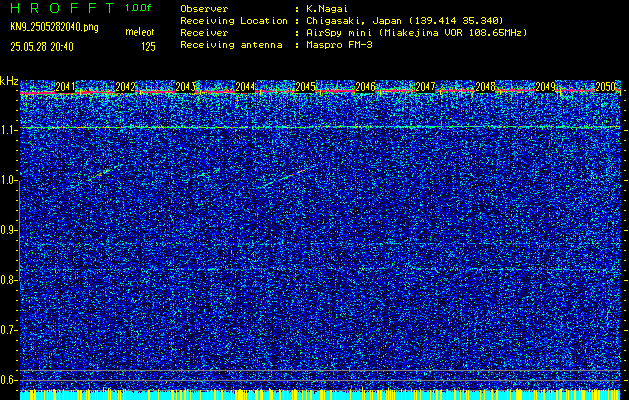629x400 pixels.
Task: Click the Maspro FM-3 antenna text
Action: pyautogui.click(x=339, y=45)
